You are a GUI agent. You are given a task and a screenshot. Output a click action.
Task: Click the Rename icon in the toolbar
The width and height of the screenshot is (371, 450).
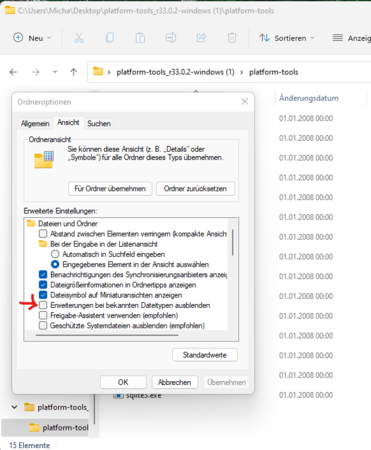pyautogui.click(x=171, y=38)
